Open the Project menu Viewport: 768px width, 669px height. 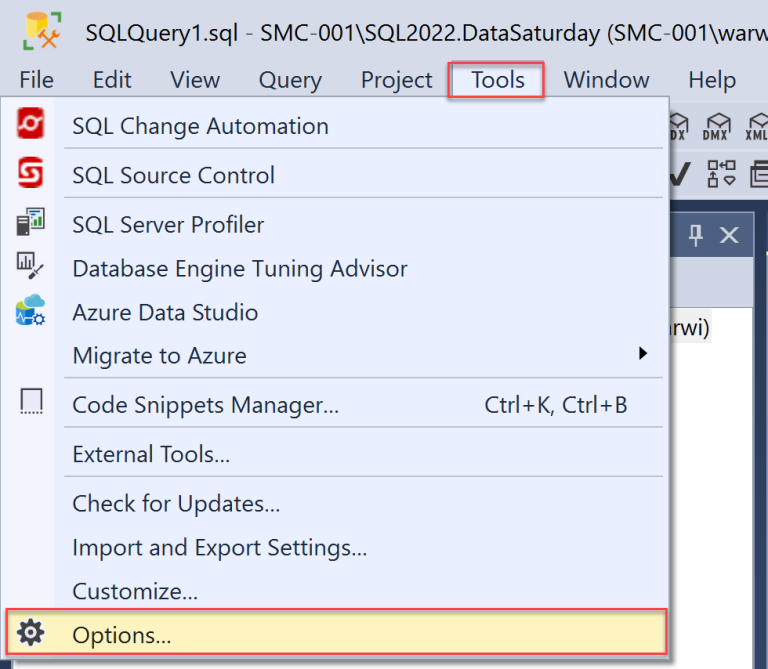click(396, 80)
